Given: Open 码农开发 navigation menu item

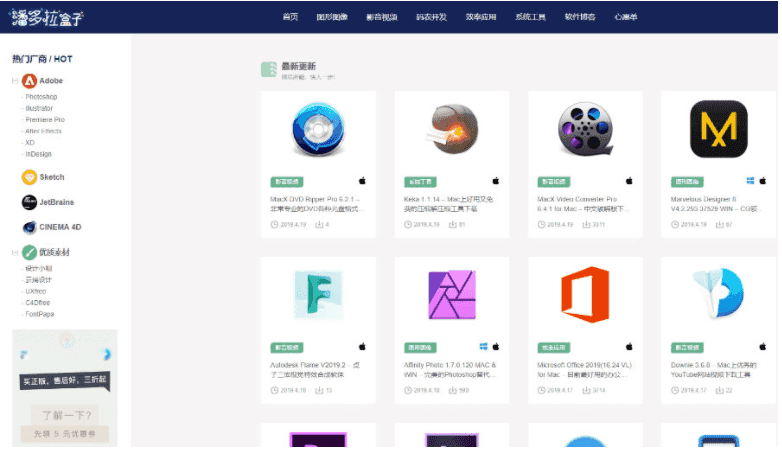Looking at the screenshot, I should [431, 17].
